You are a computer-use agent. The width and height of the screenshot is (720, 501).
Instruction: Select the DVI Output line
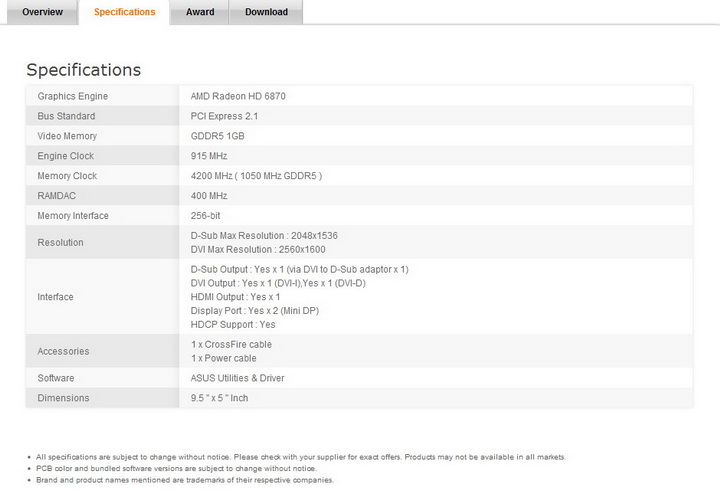click(278, 283)
